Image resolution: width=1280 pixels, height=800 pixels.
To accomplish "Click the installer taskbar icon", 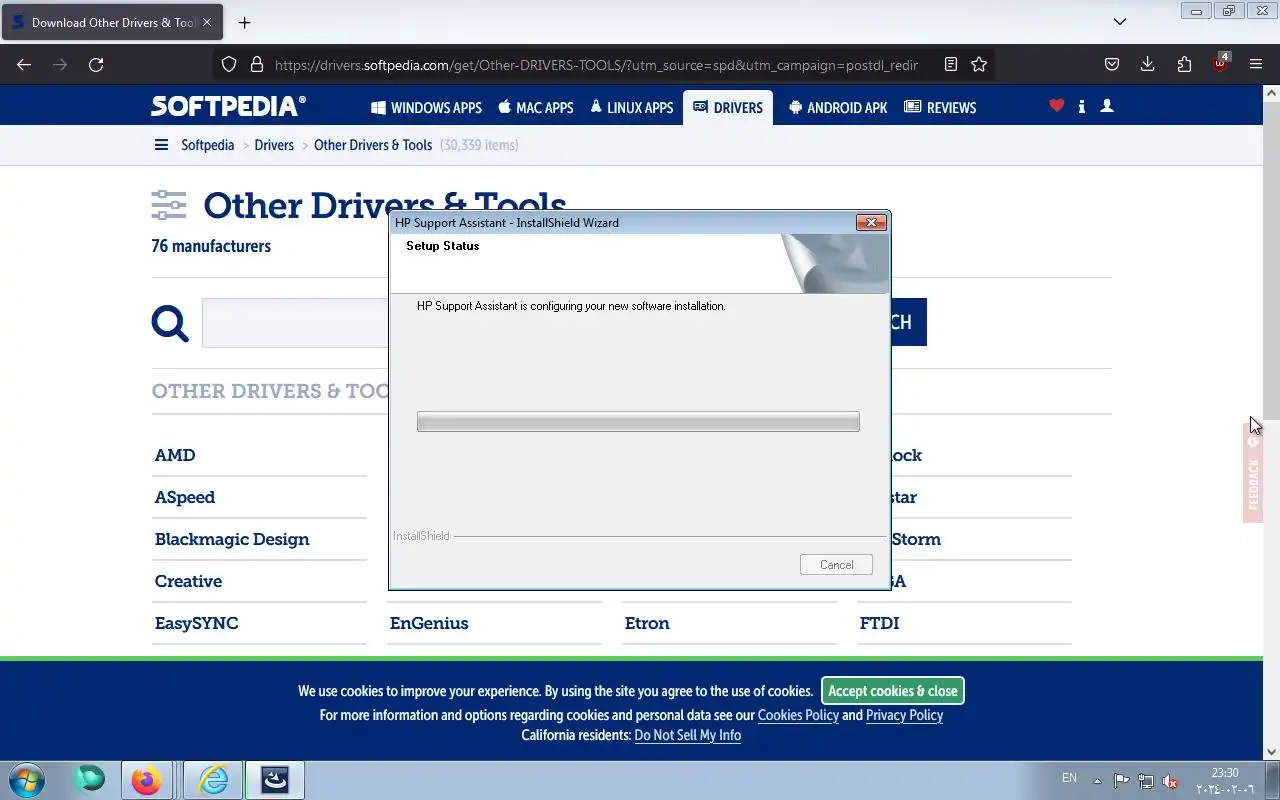I will [275, 780].
